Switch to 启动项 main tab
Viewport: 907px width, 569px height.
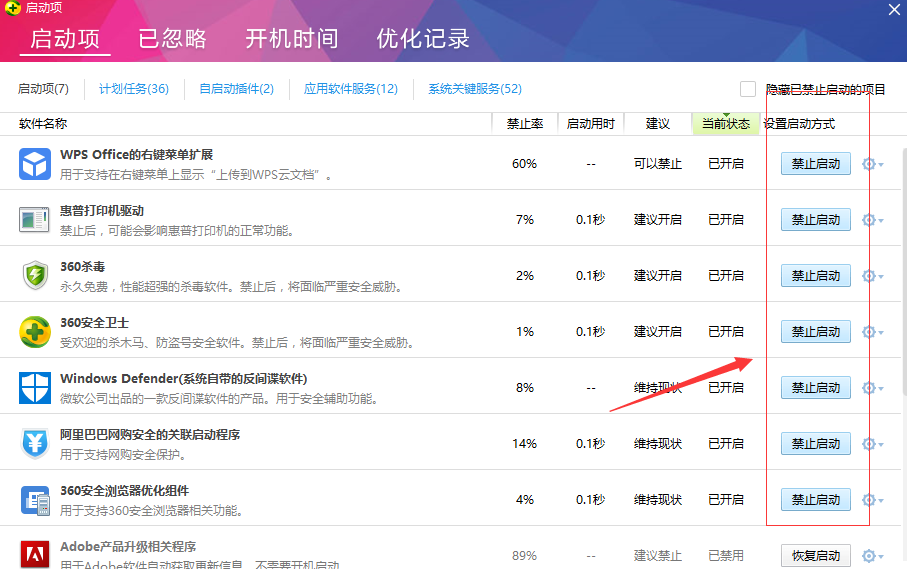[x=65, y=39]
